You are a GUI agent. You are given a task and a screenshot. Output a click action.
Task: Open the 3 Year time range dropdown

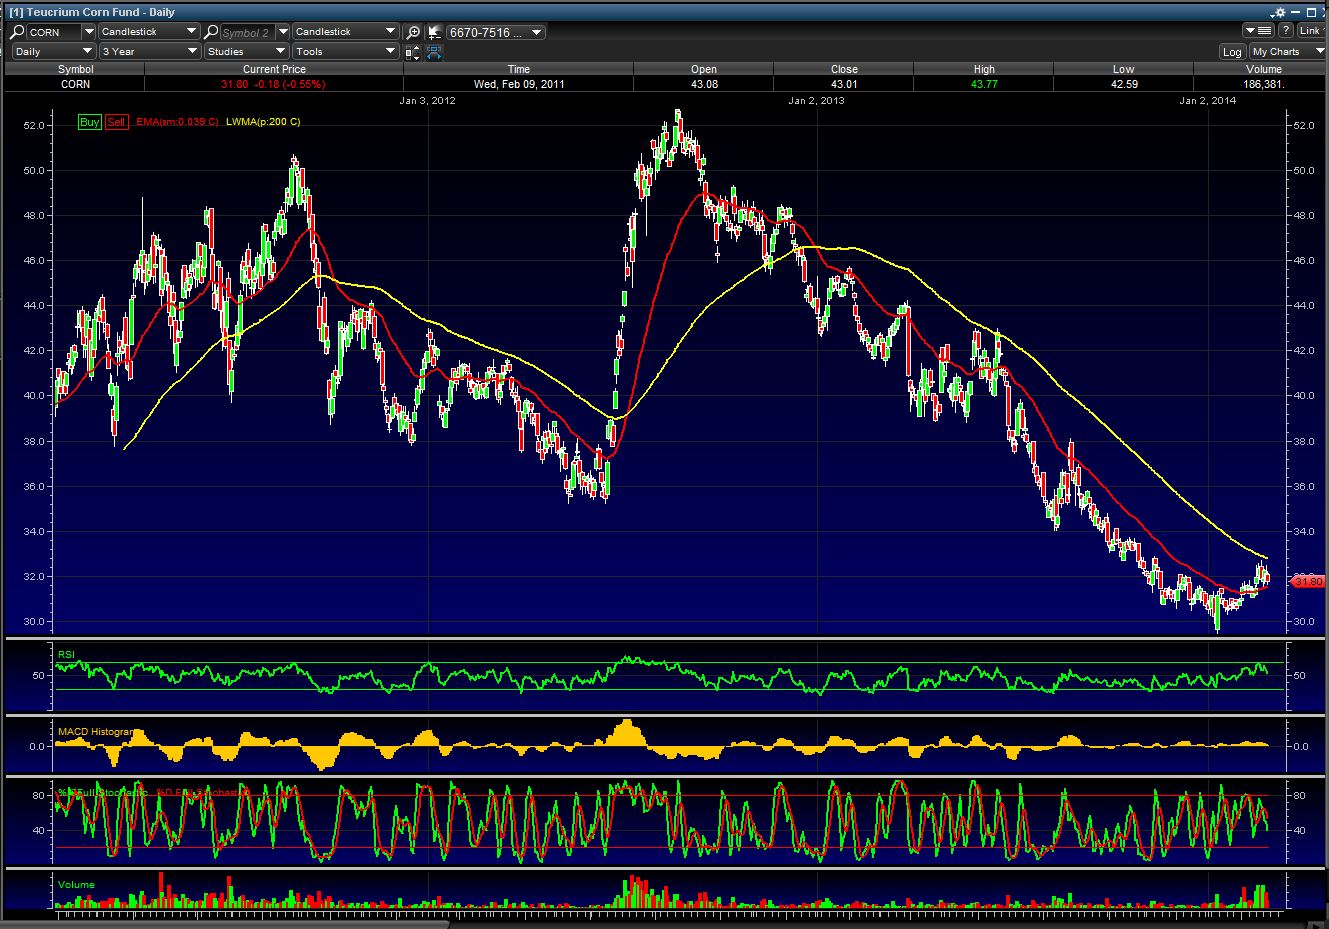(x=148, y=51)
